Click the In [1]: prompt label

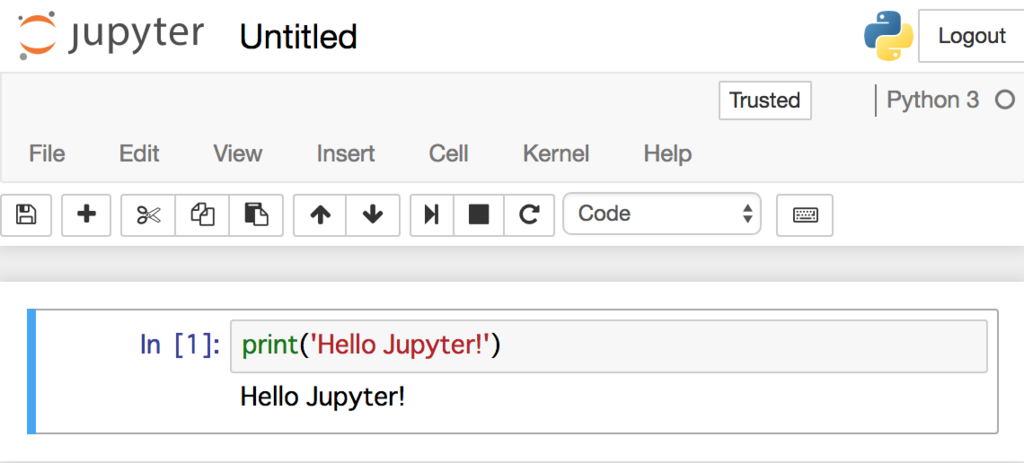click(x=181, y=345)
